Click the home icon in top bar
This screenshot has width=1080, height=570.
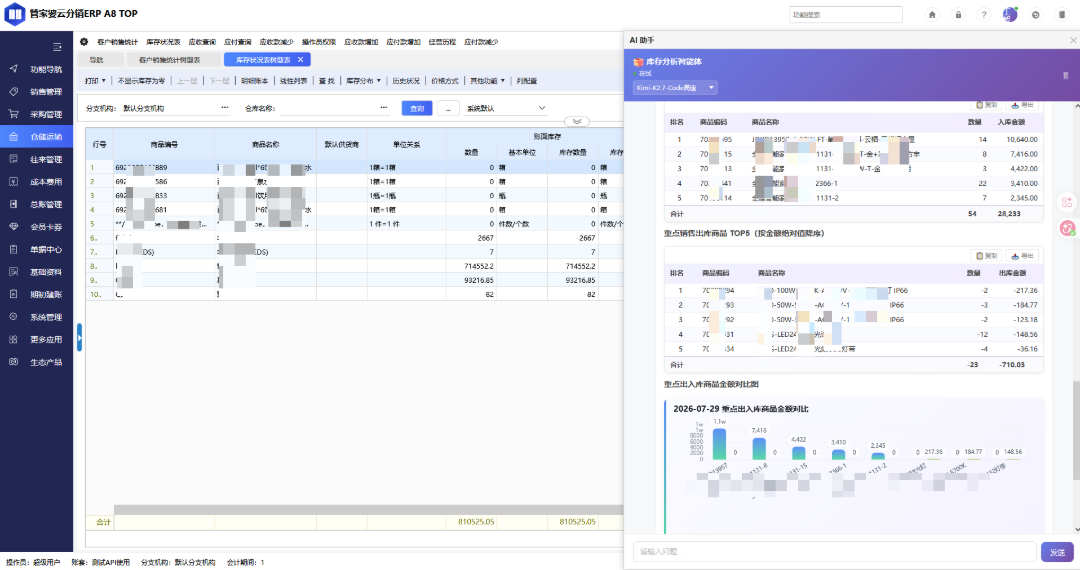point(932,14)
